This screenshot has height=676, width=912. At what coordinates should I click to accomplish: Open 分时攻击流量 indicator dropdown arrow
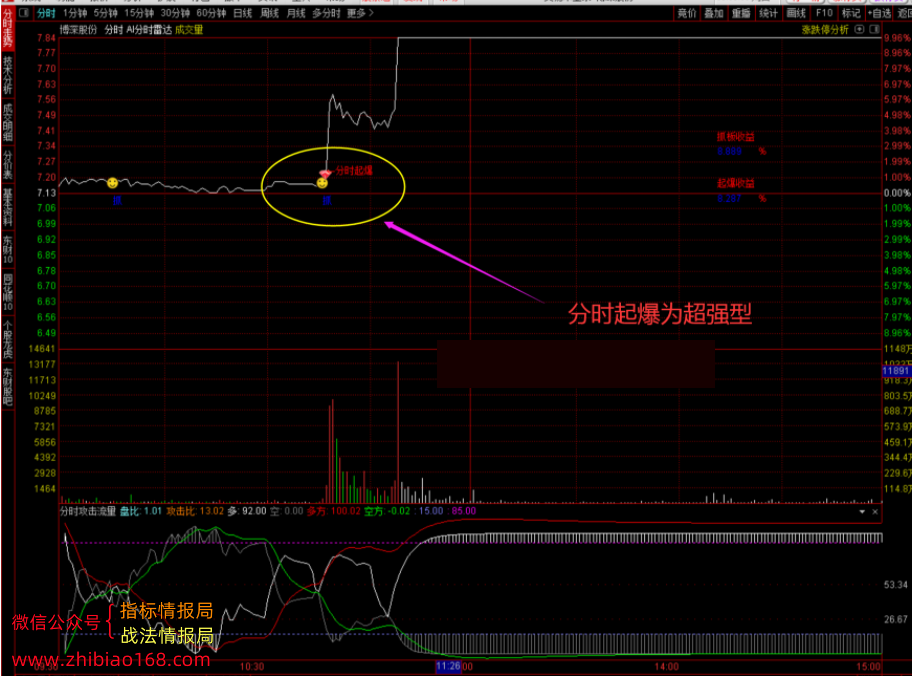[862, 512]
